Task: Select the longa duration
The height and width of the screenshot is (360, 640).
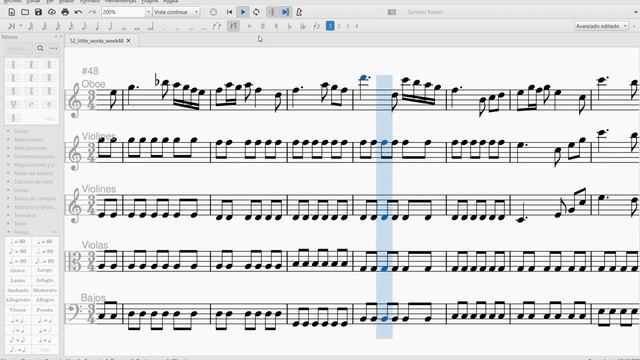Action: [151, 27]
